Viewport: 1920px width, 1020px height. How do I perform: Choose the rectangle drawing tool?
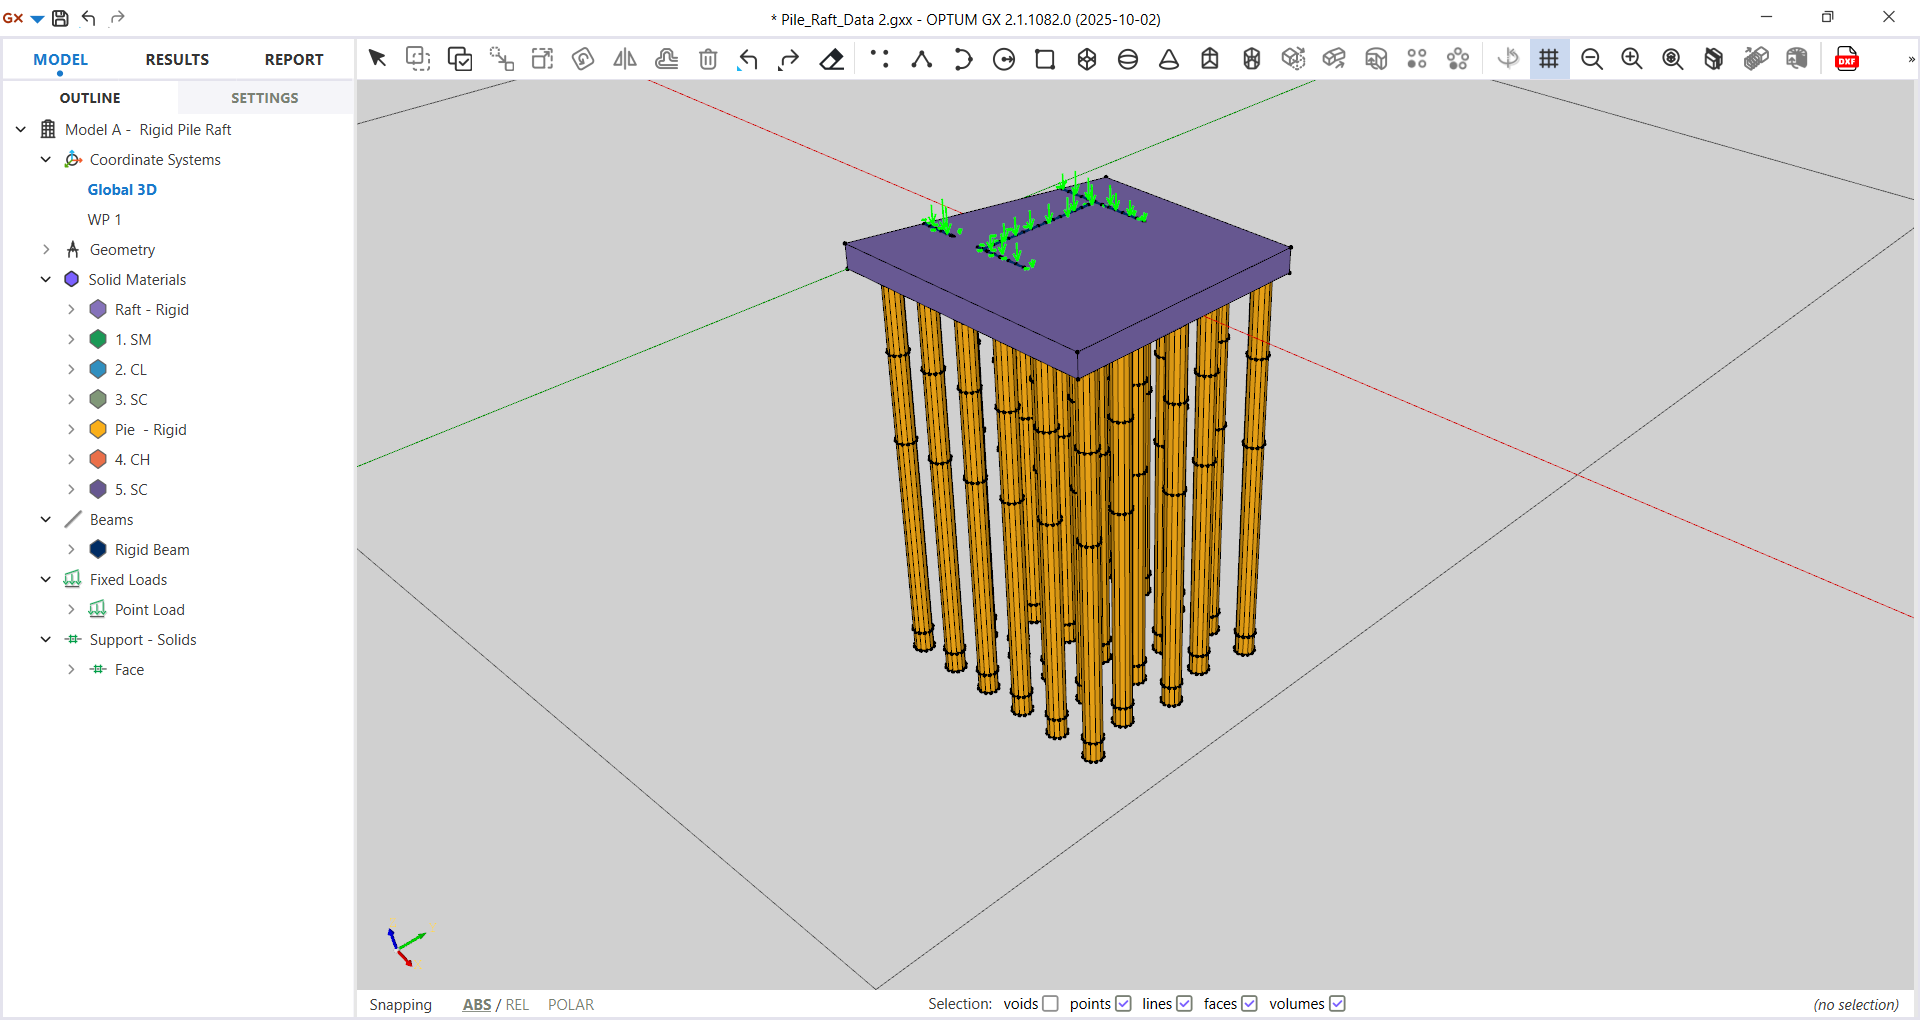pos(1045,60)
